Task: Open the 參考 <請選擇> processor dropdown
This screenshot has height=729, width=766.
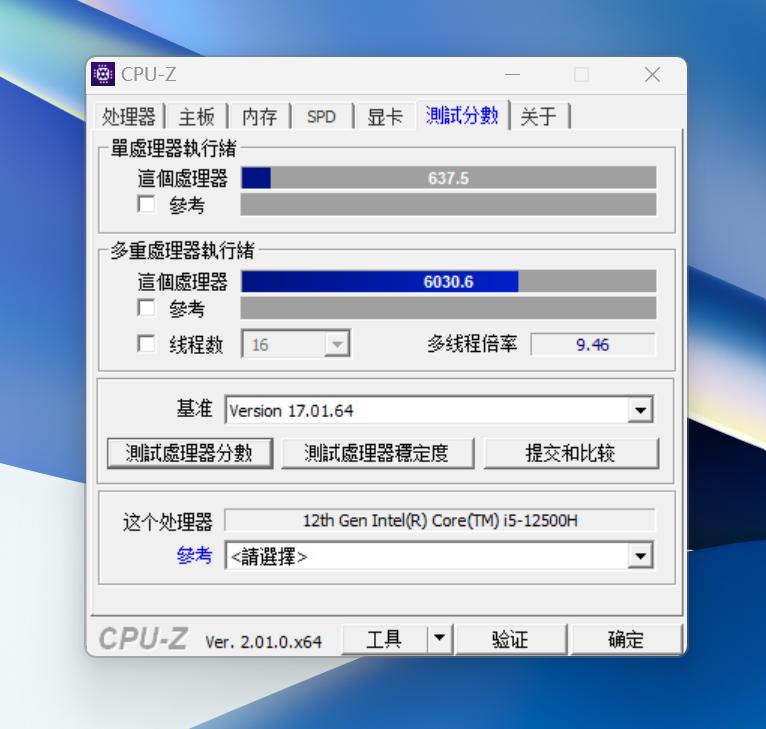Action: tap(640, 556)
